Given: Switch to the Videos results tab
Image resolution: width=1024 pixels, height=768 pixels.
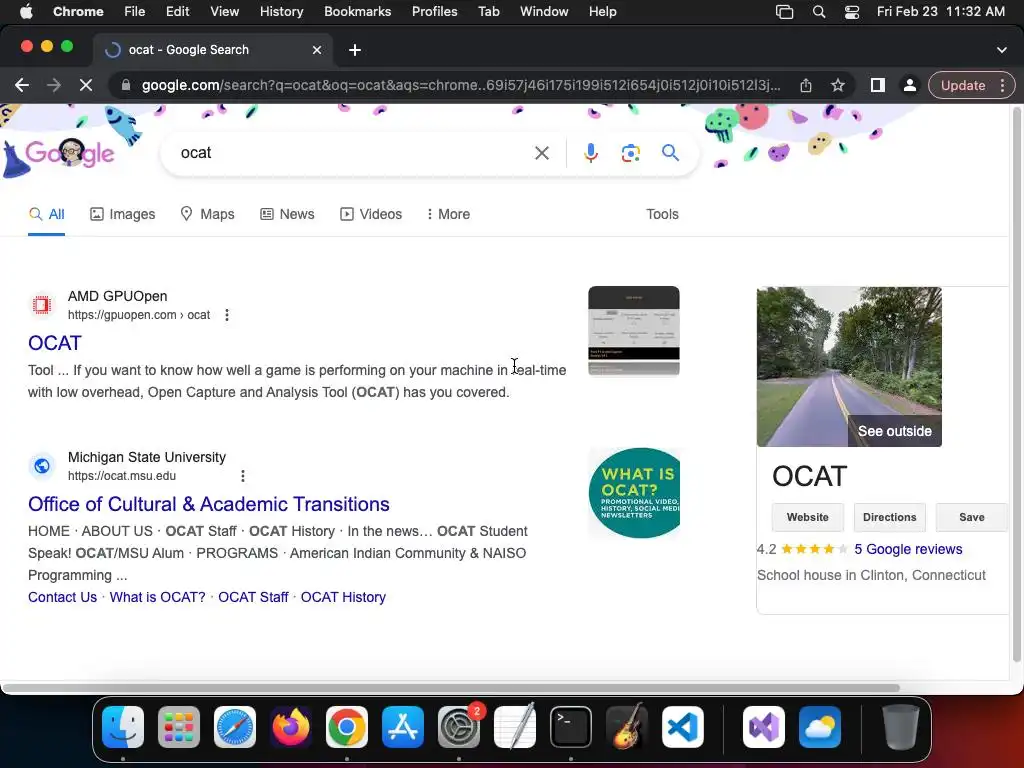Looking at the screenshot, I should click(371, 214).
